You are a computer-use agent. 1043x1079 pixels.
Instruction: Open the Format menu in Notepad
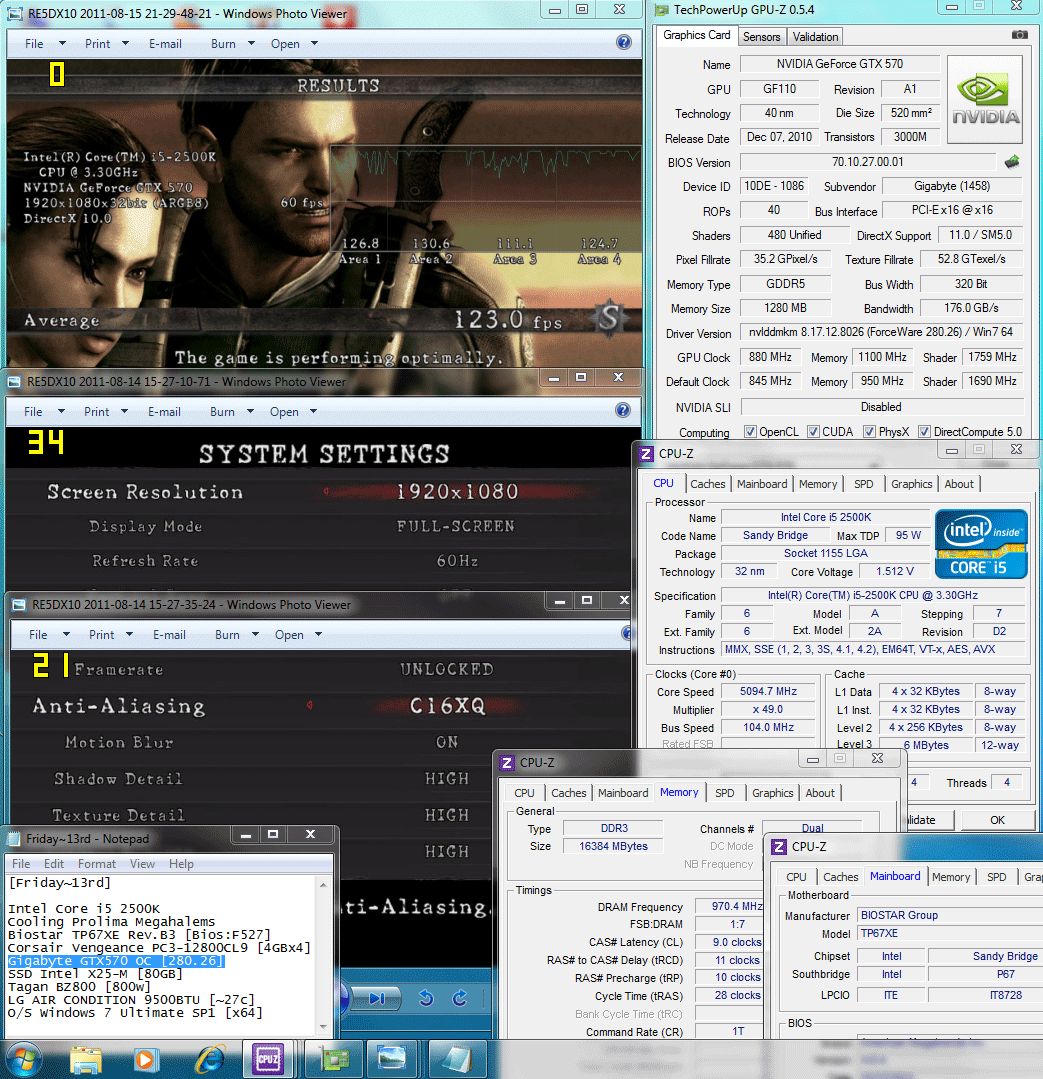tap(97, 864)
